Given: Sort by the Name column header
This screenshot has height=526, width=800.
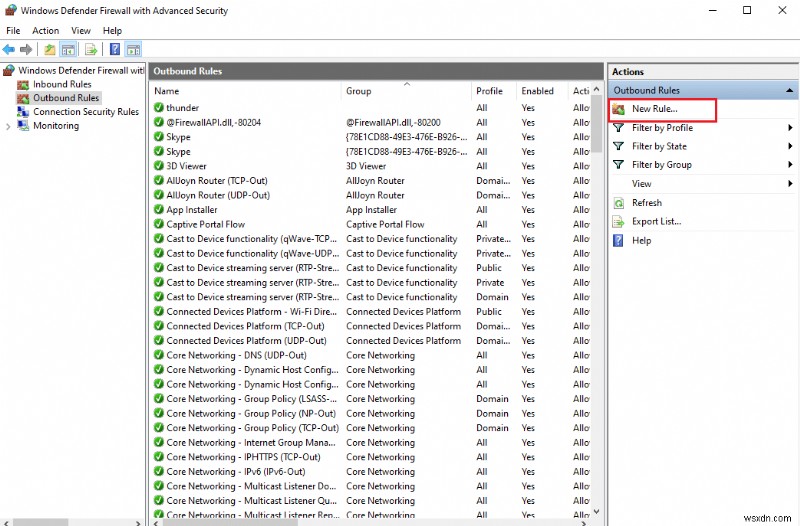Looking at the screenshot, I should coord(245,91).
